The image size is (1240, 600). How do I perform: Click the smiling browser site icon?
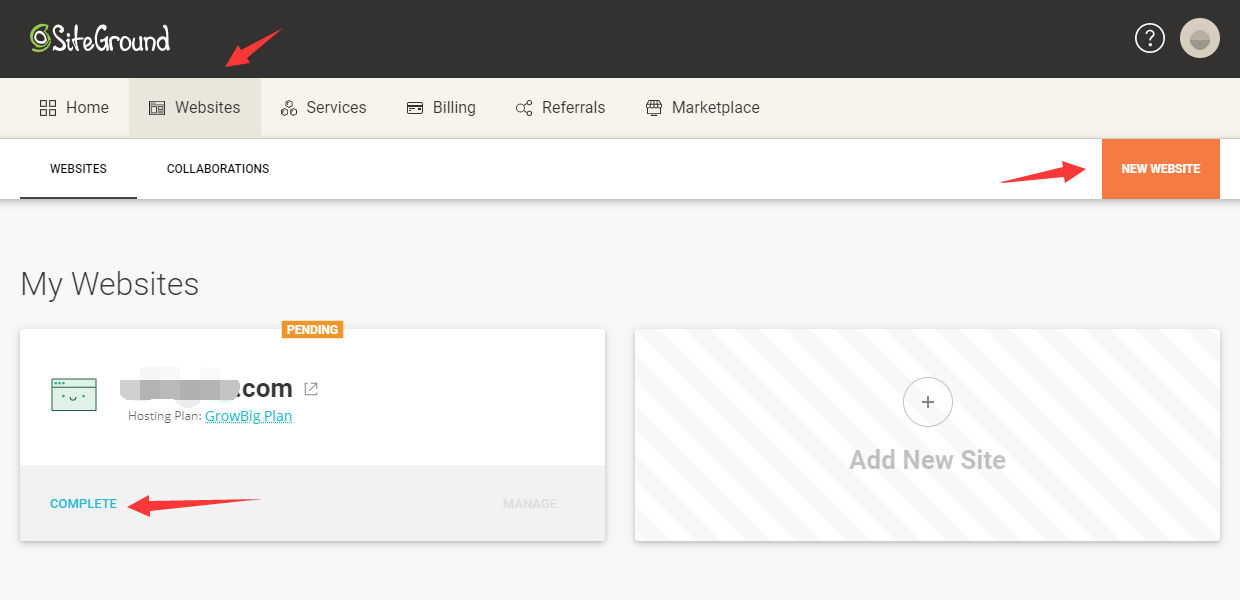coord(74,394)
